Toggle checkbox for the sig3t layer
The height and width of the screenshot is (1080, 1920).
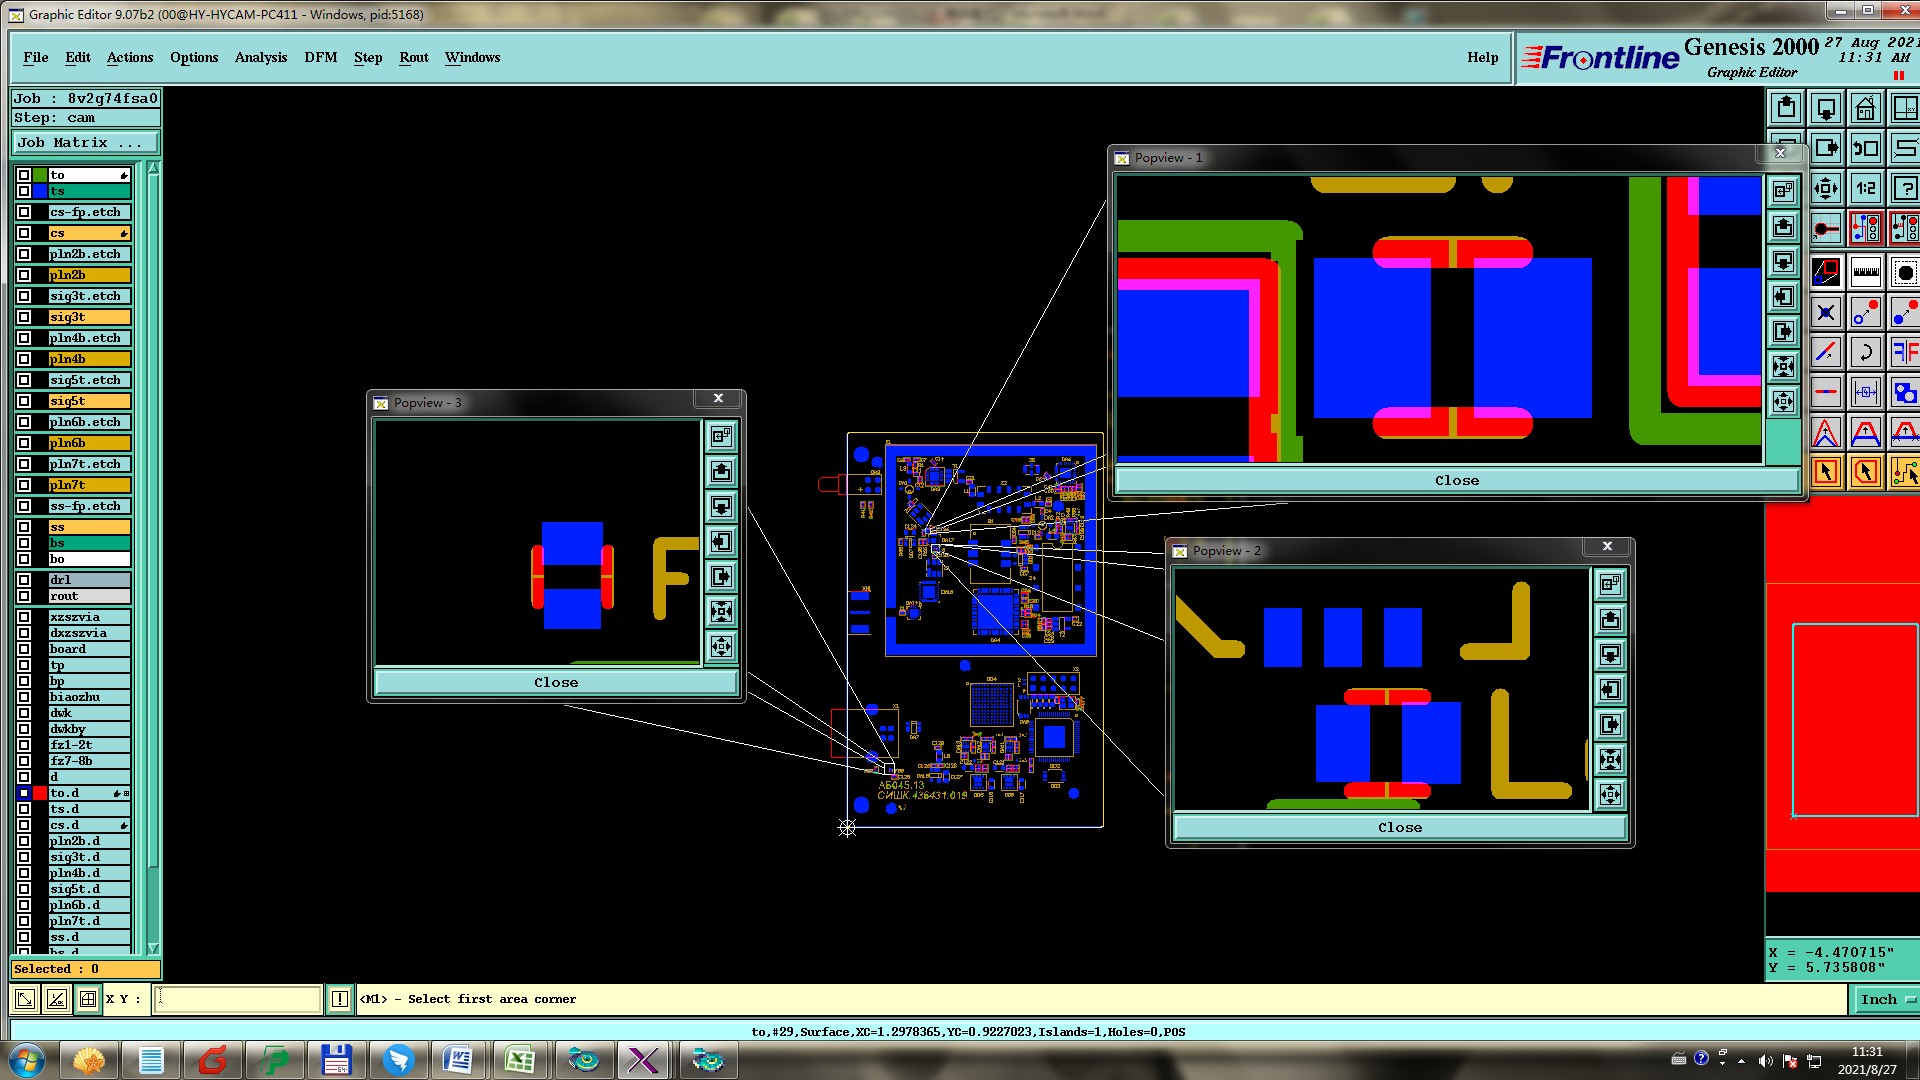[x=24, y=317]
